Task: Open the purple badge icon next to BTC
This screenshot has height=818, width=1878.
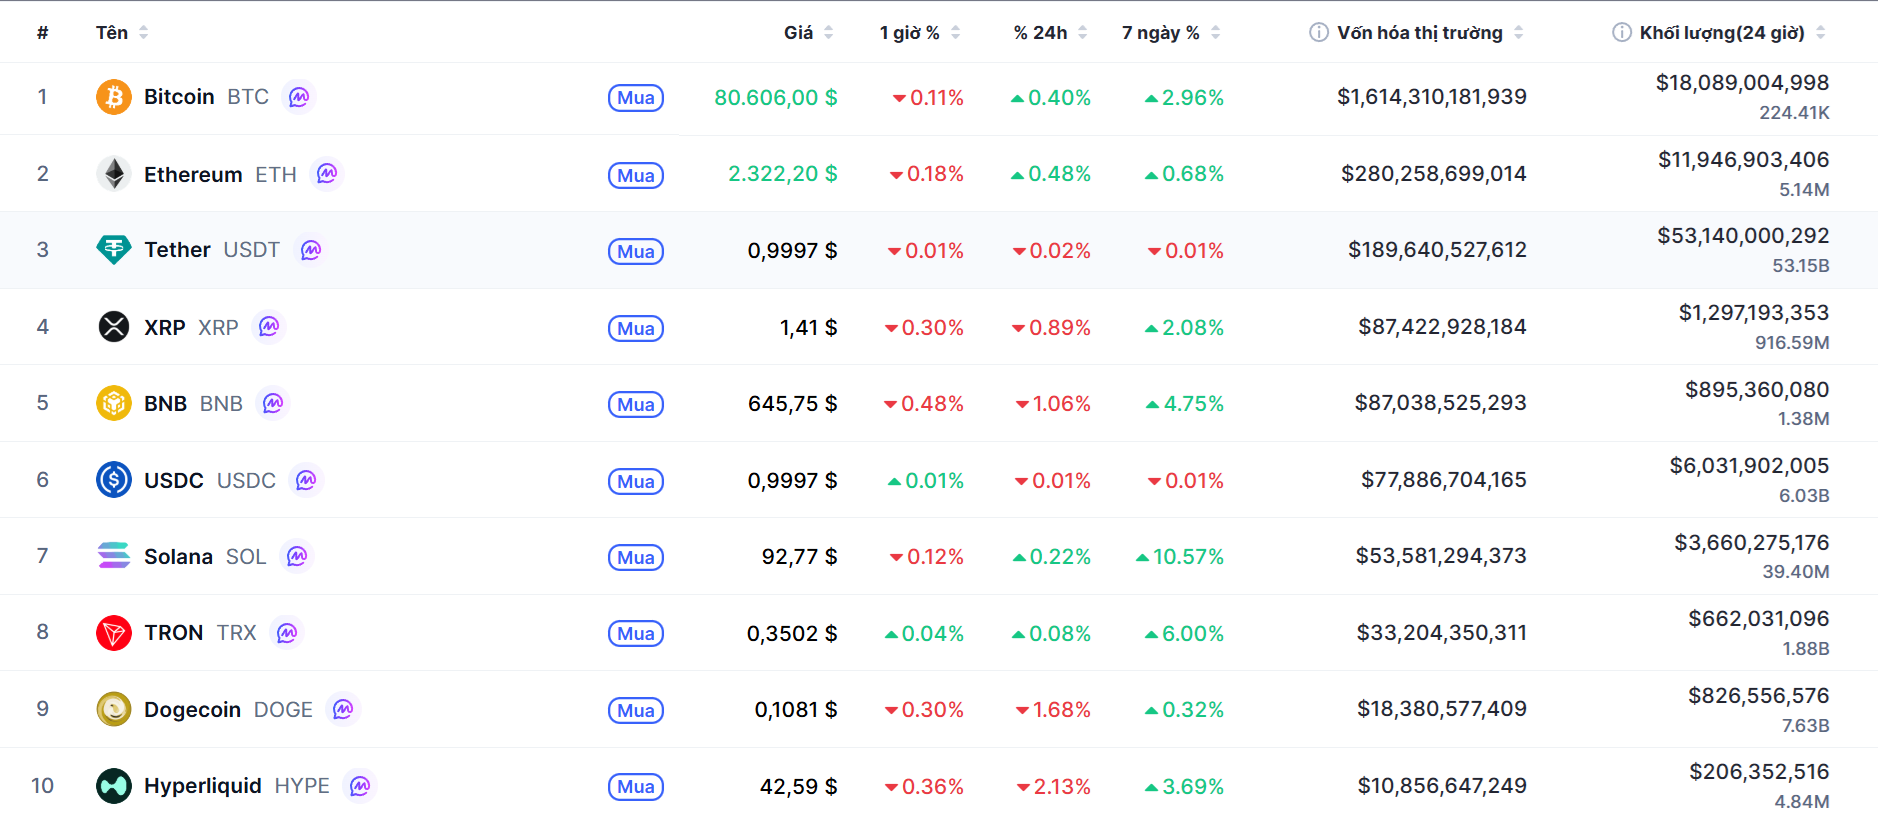Action: click(x=299, y=97)
